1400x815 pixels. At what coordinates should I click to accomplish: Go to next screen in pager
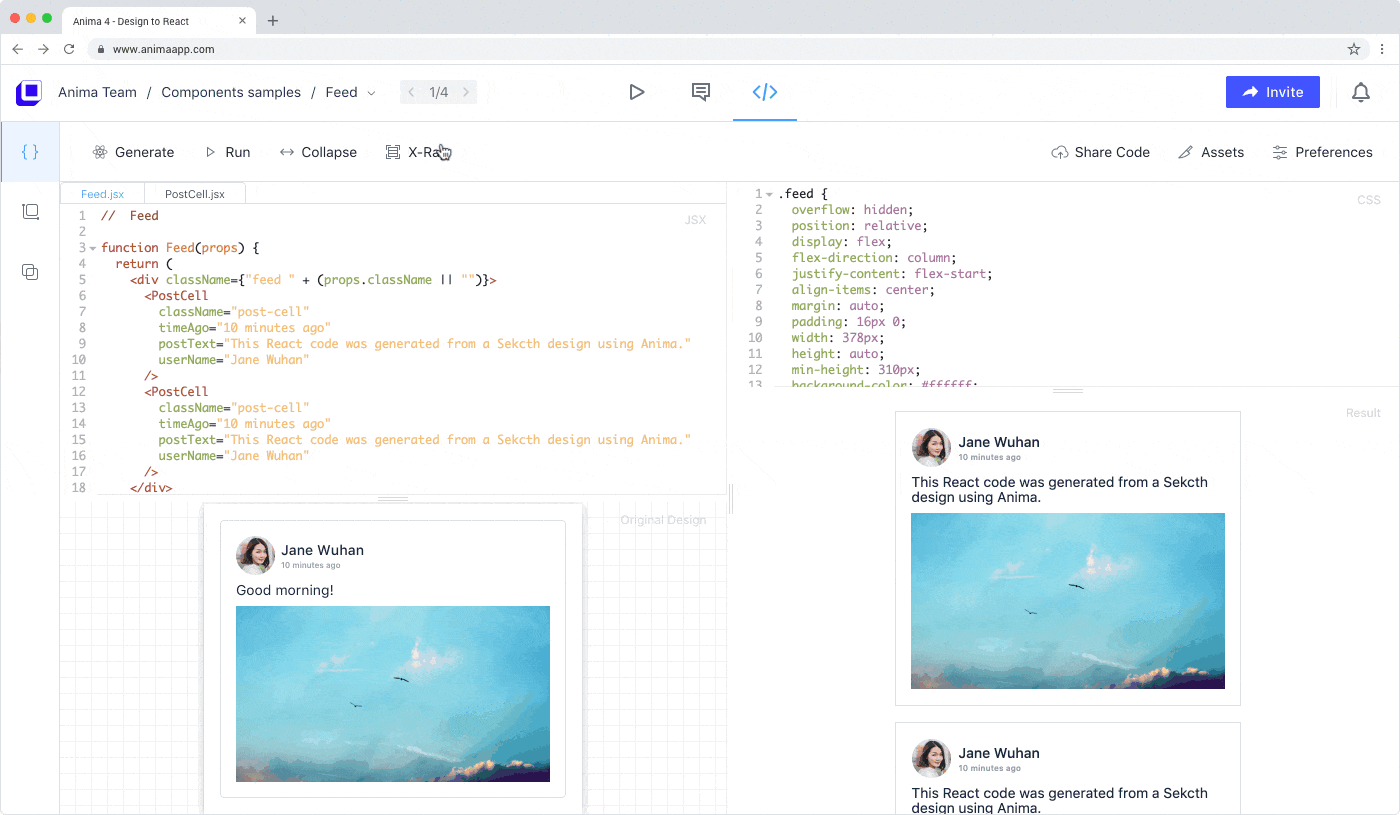[x=465, y=92]
